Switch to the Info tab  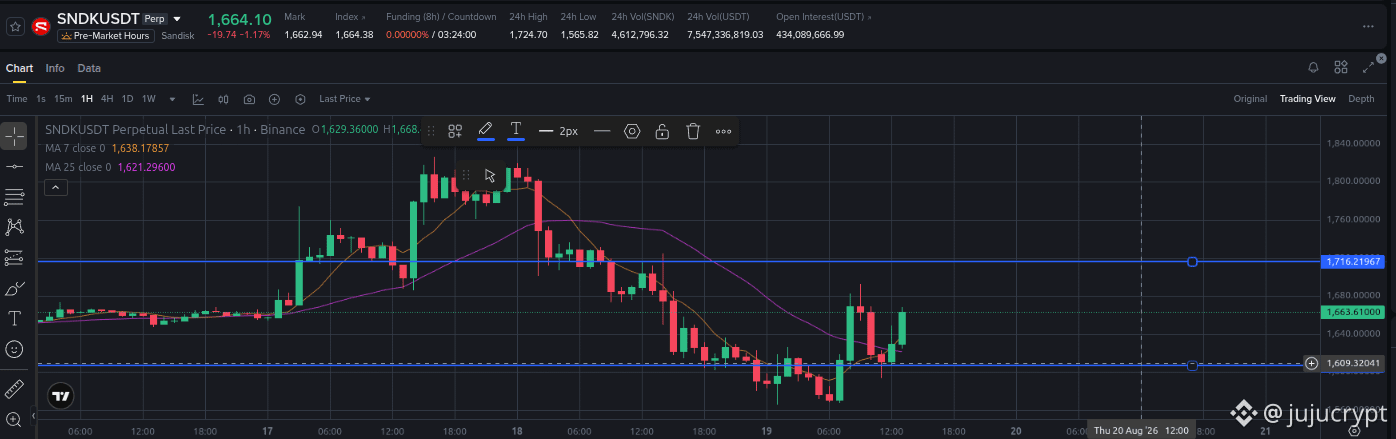click(x=55, y=68)
